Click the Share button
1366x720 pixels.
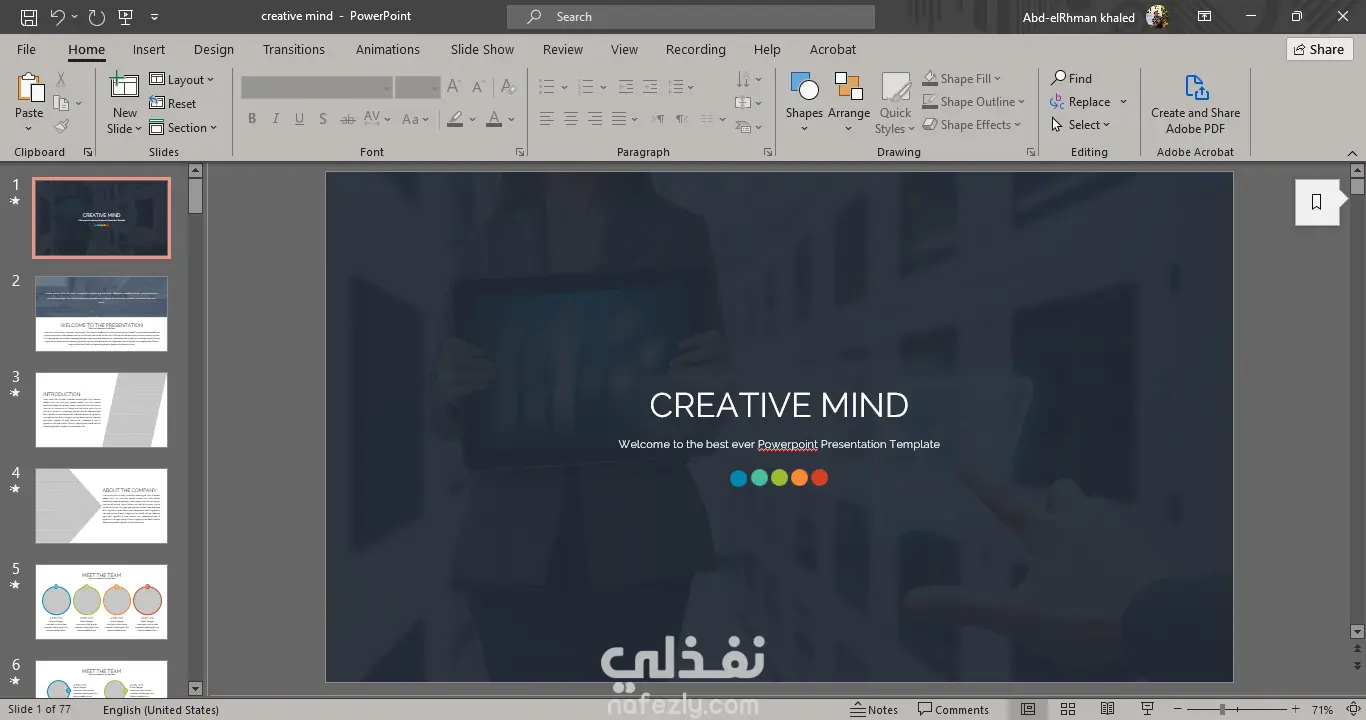click(x=1319, y=49)
